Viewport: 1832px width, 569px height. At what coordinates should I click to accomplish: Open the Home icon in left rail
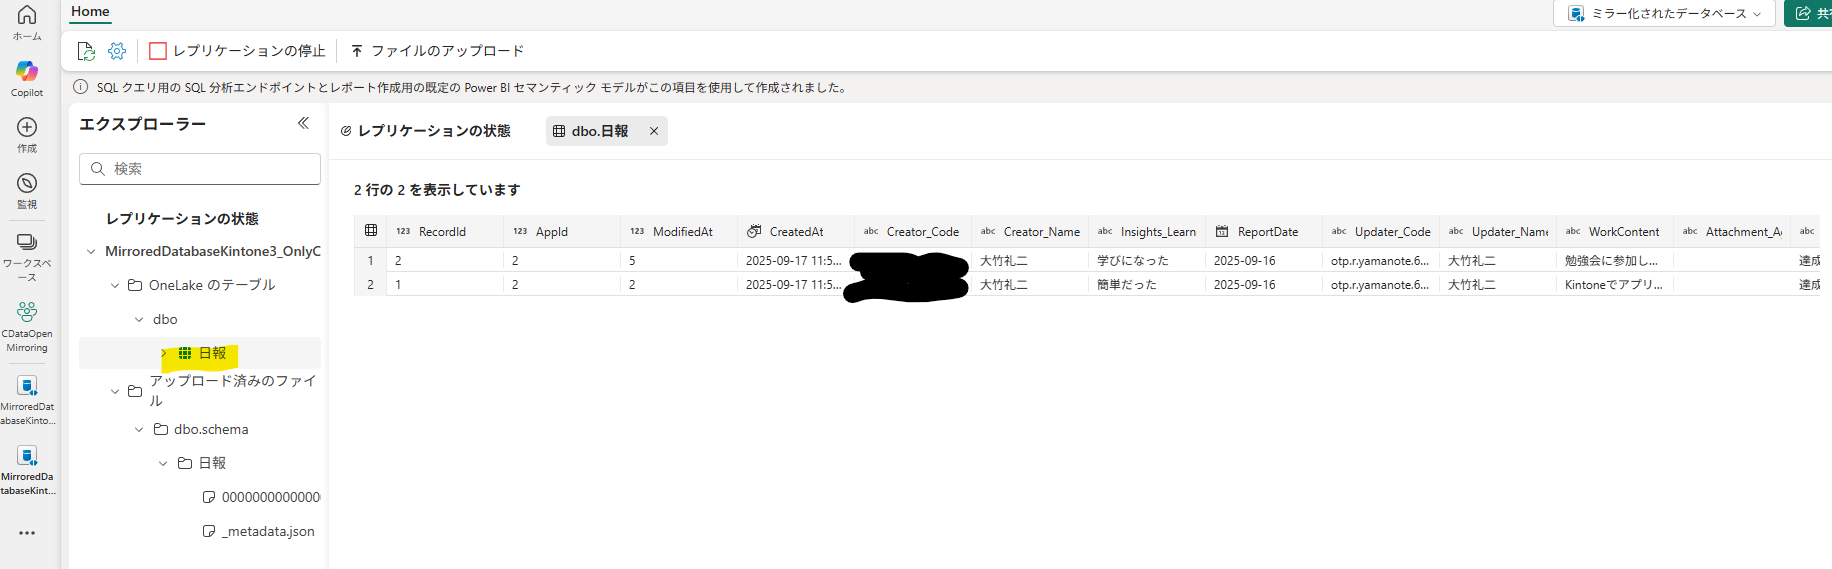click(x=27, y=22)
